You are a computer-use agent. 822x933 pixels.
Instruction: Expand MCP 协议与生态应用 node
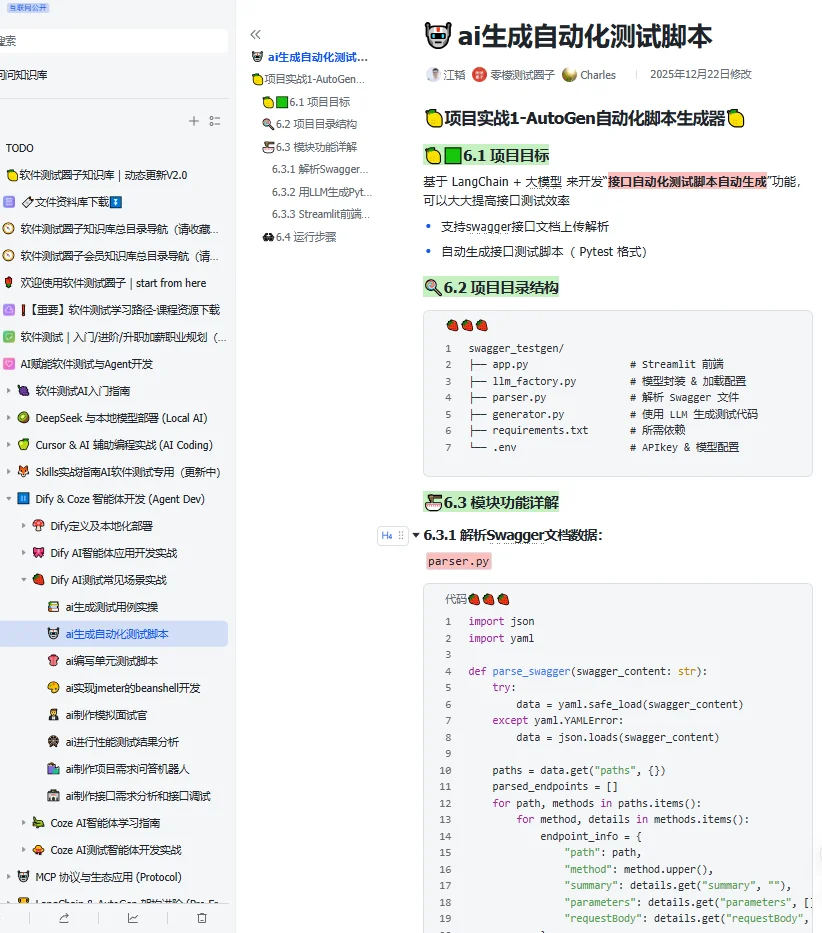[8, 876]
